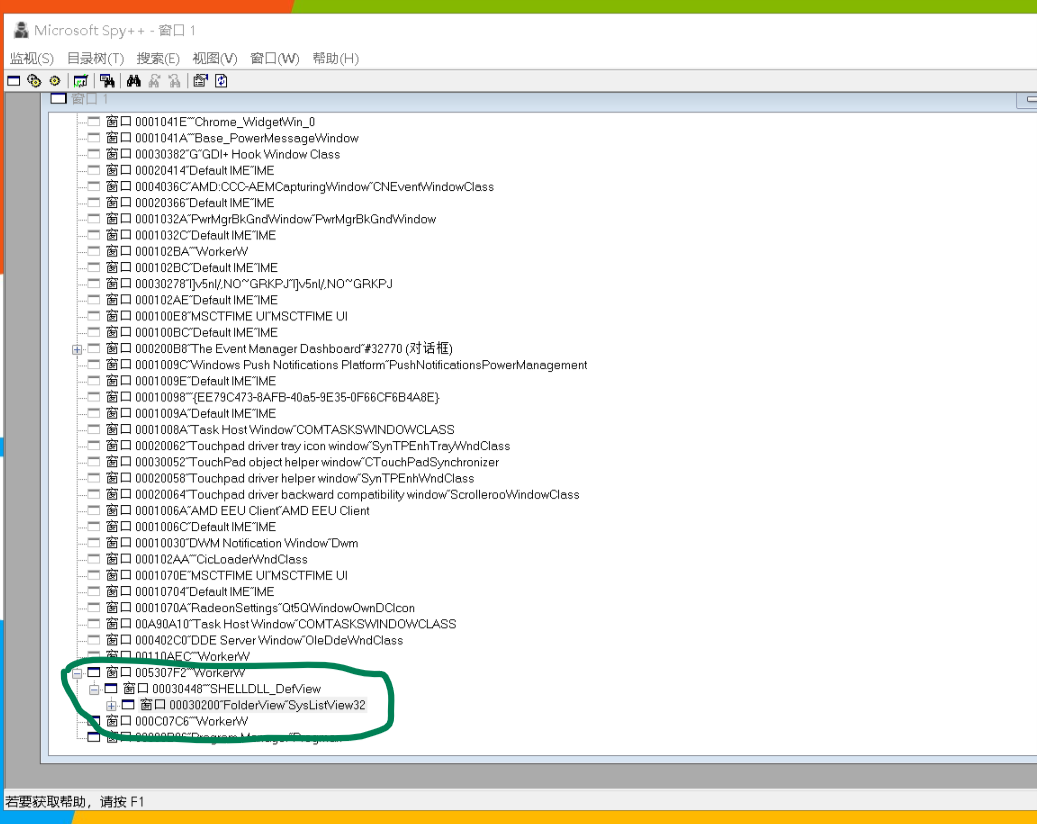Viewport: 1037px width, 824px height.
Task: Select row 000200B8 The Event Manager Dashboard
Action: pyautogui.click(x=279, y=349)
